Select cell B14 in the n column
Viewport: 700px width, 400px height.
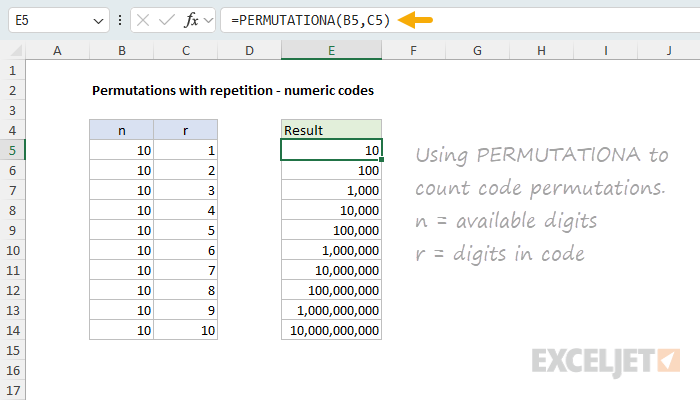click(x=121, y=330)
